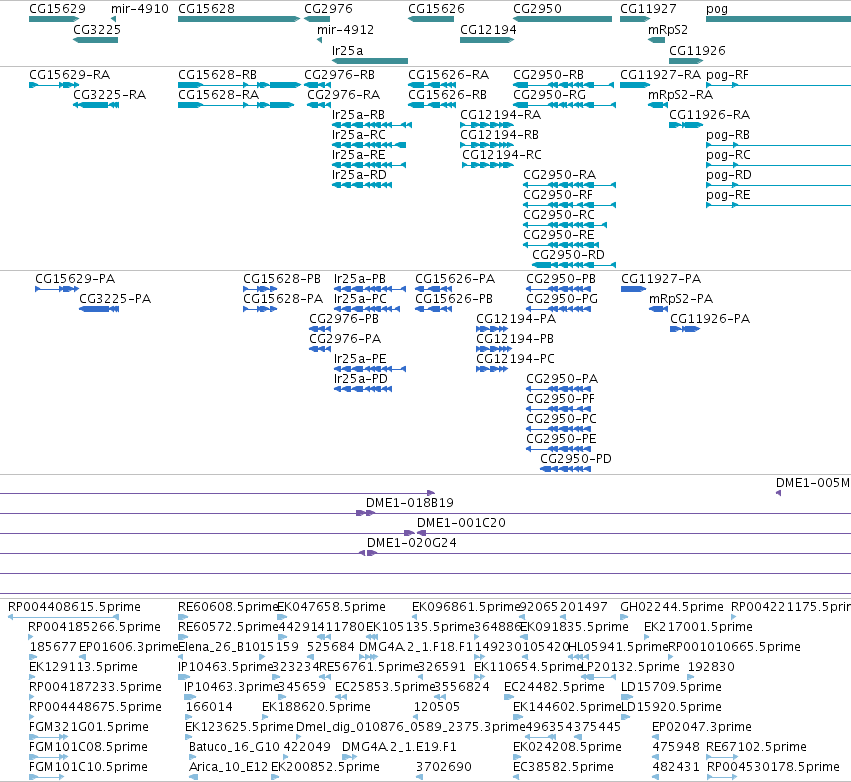This screenshot has height=782, width=851.
Task: Select protein CG2950-PG
Action: tap(558, 309)
